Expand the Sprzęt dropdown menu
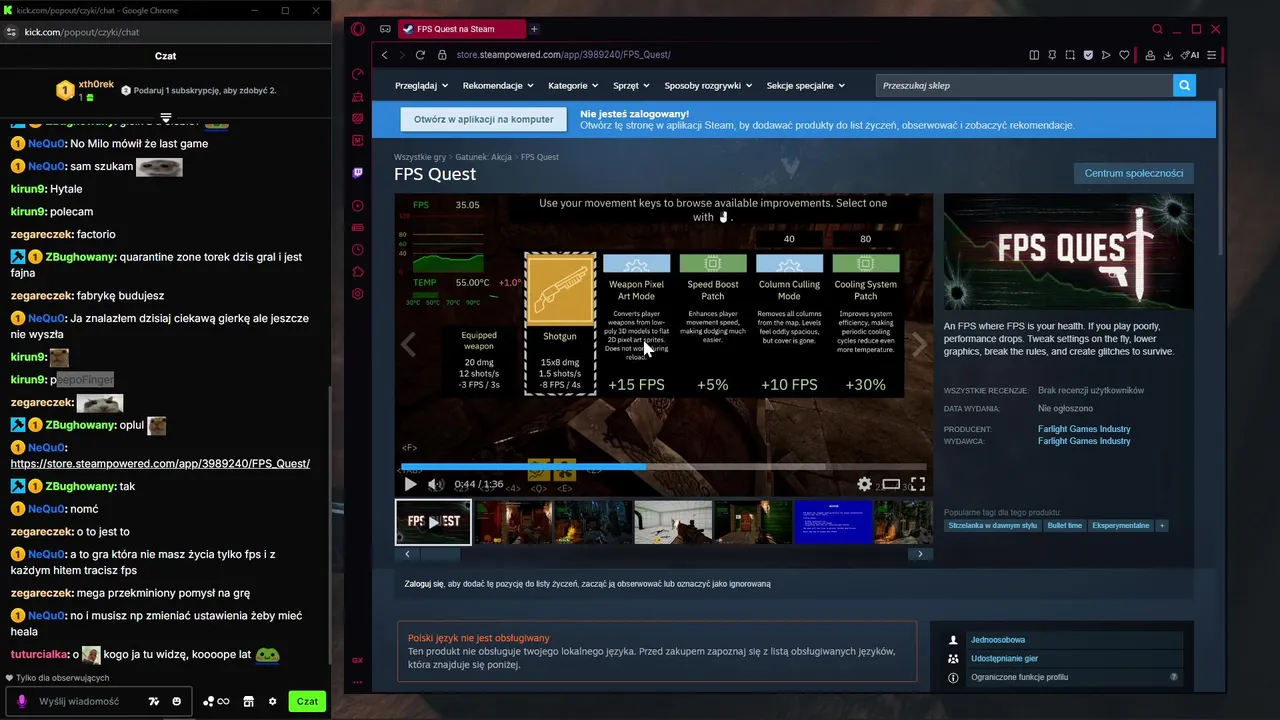This screenshot has height=720, width=1280. (632, 85)
